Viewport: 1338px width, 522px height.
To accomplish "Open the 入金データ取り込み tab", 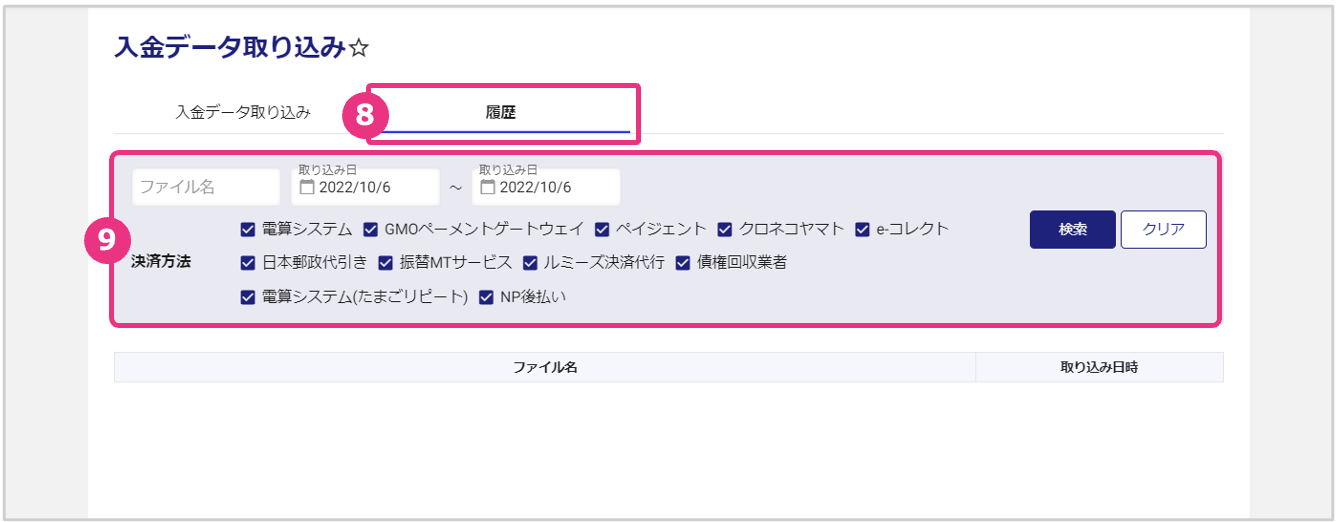I will point(242,112).
